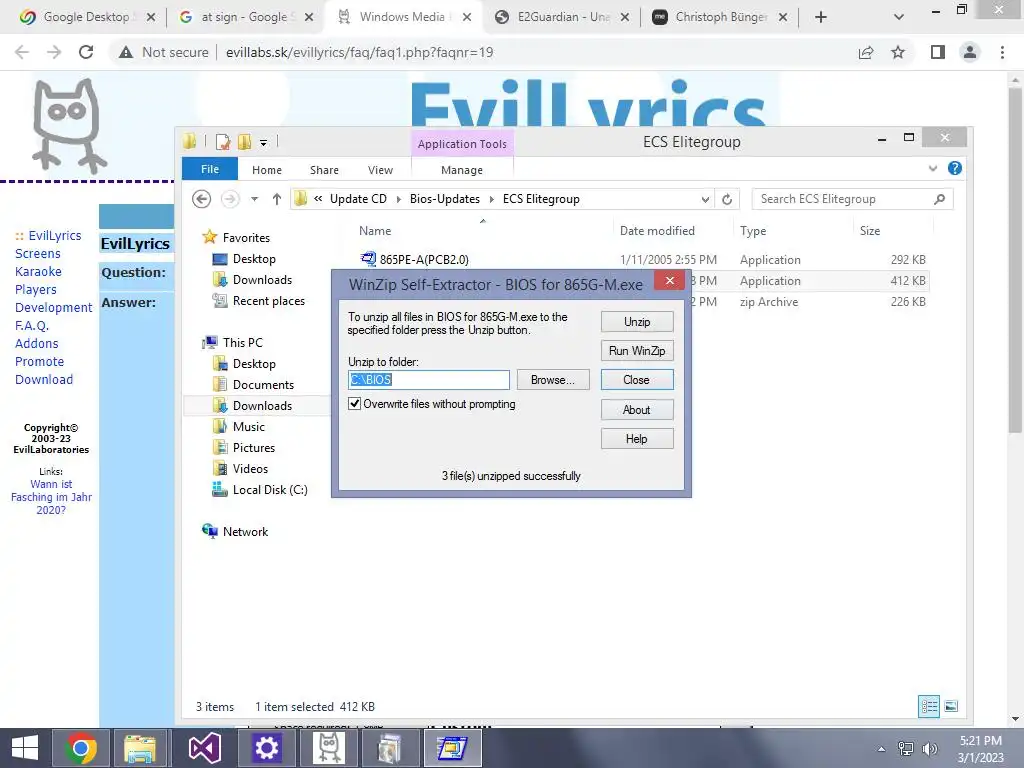Open the Chrome profile menu

tap(970, 52)
